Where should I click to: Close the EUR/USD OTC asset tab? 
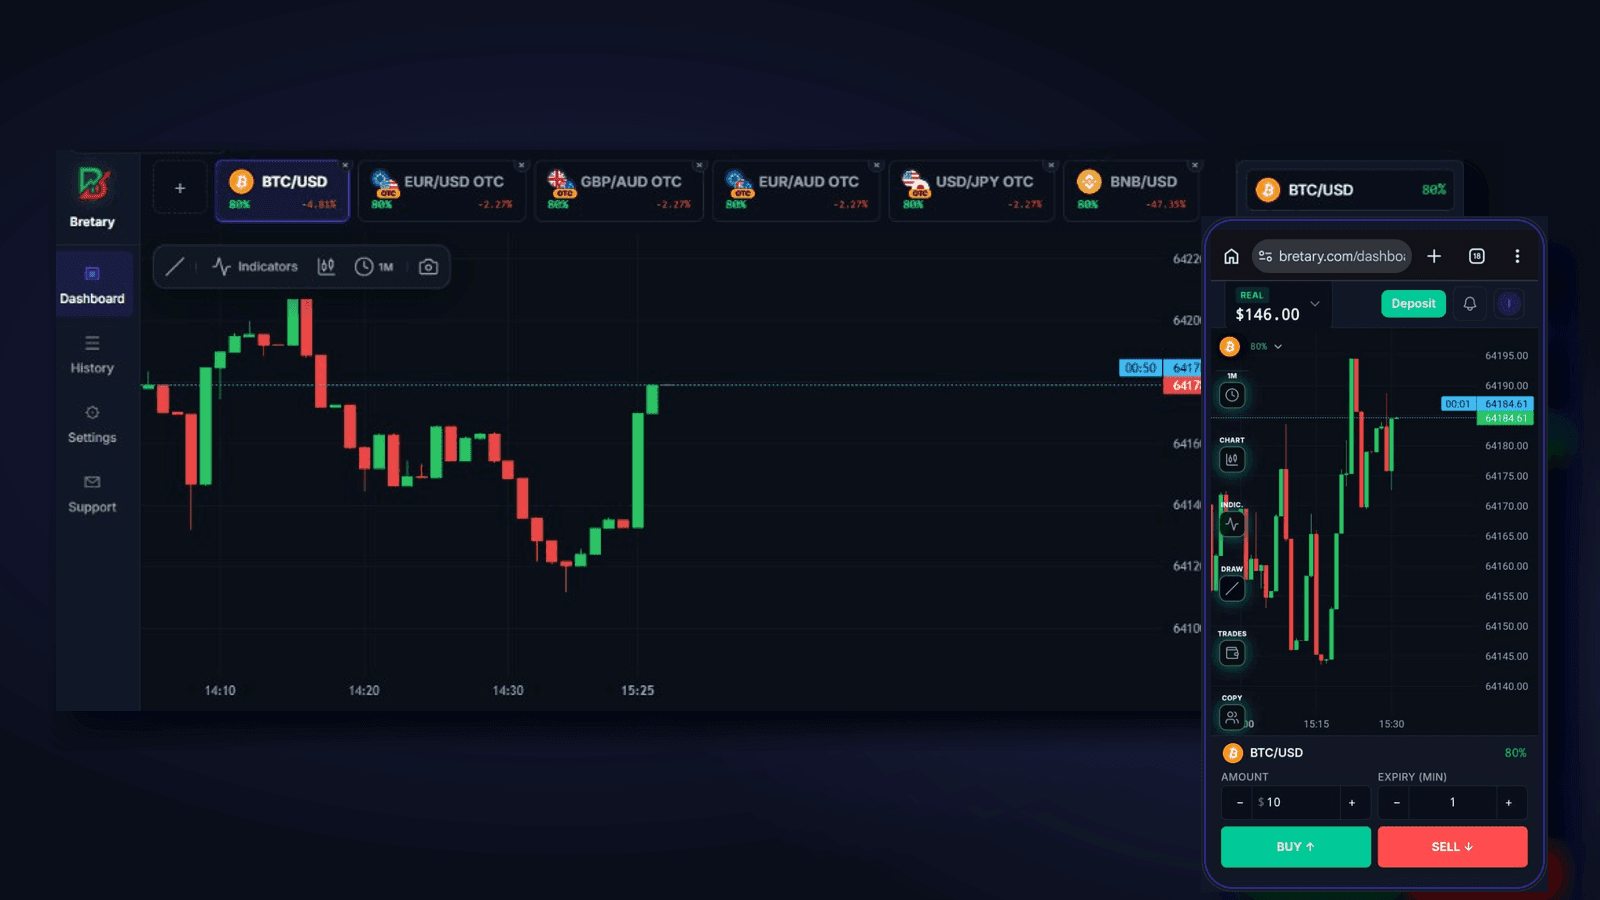coord(521,166)
